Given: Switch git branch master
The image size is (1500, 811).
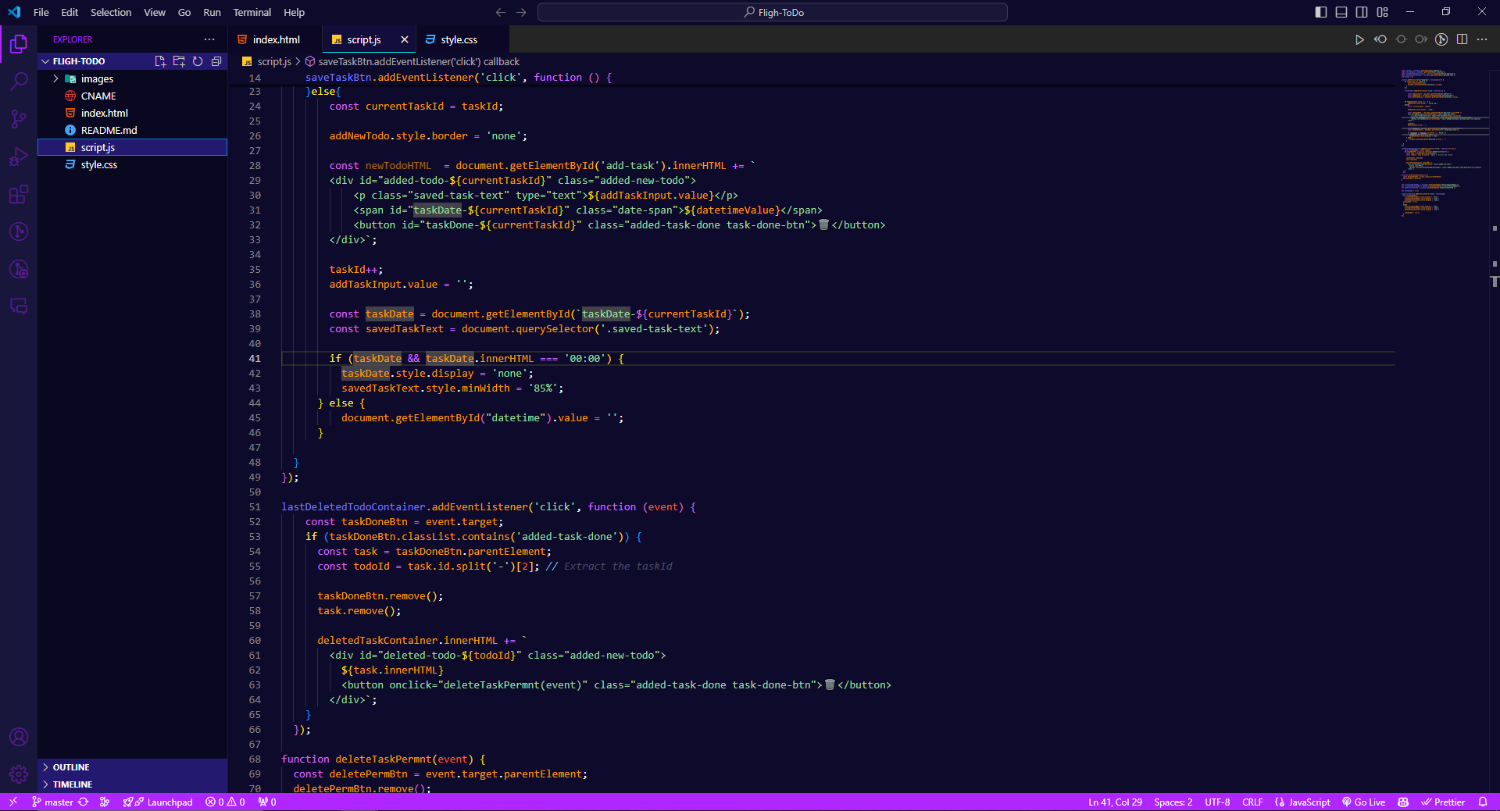Looking at the screenshot, I should point(52,802).
